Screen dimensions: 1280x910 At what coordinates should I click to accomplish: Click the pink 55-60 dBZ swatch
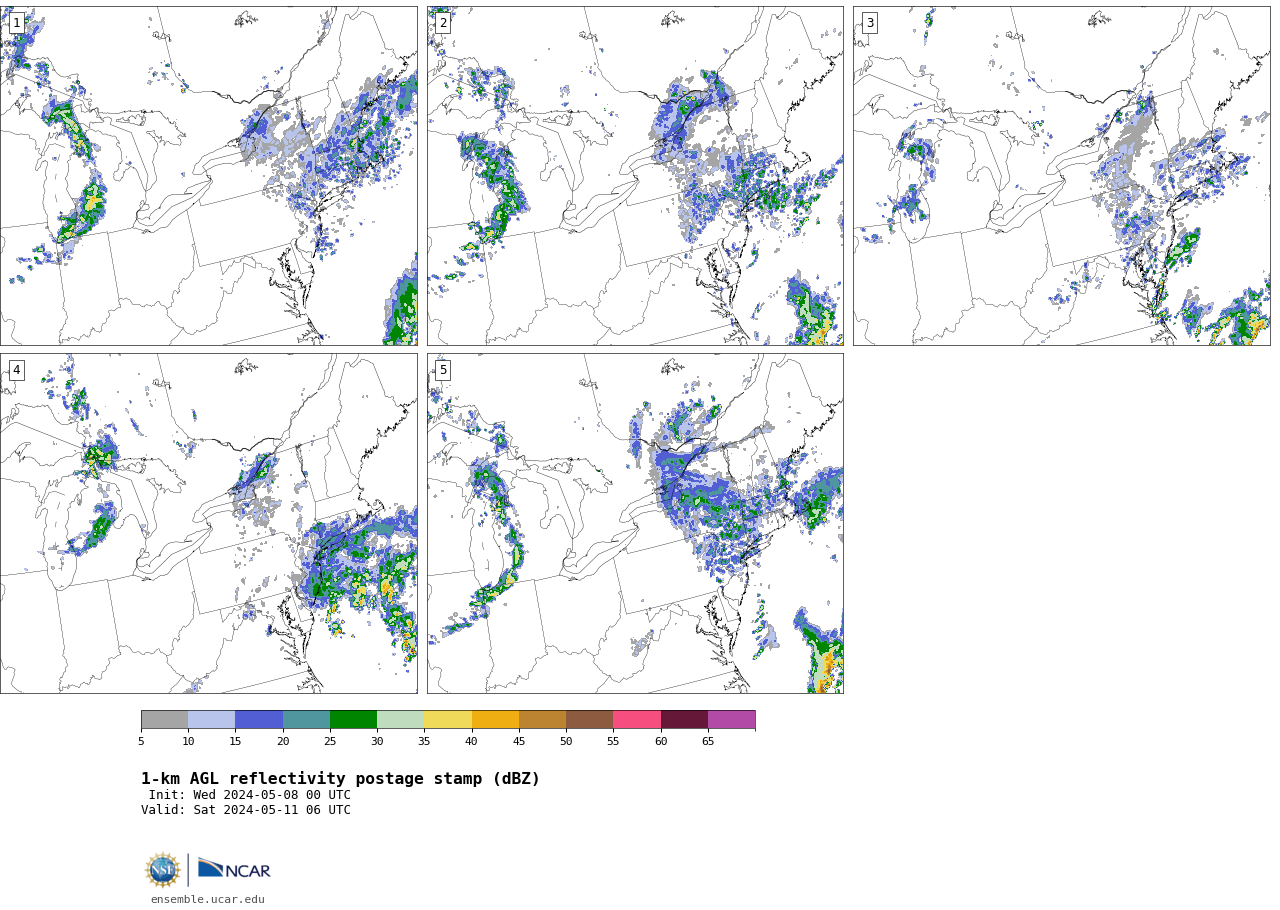point(637,720)
